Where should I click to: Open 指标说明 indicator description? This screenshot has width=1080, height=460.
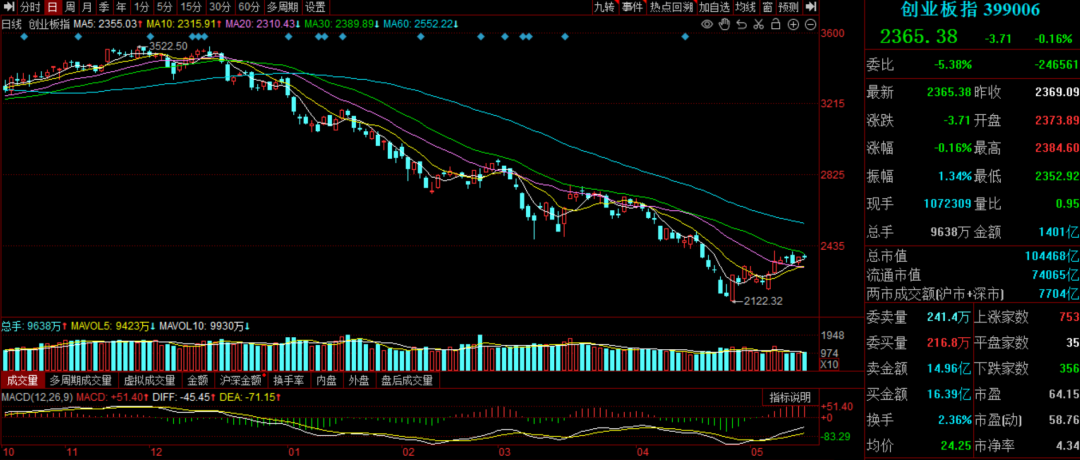[x=790, y=397]
